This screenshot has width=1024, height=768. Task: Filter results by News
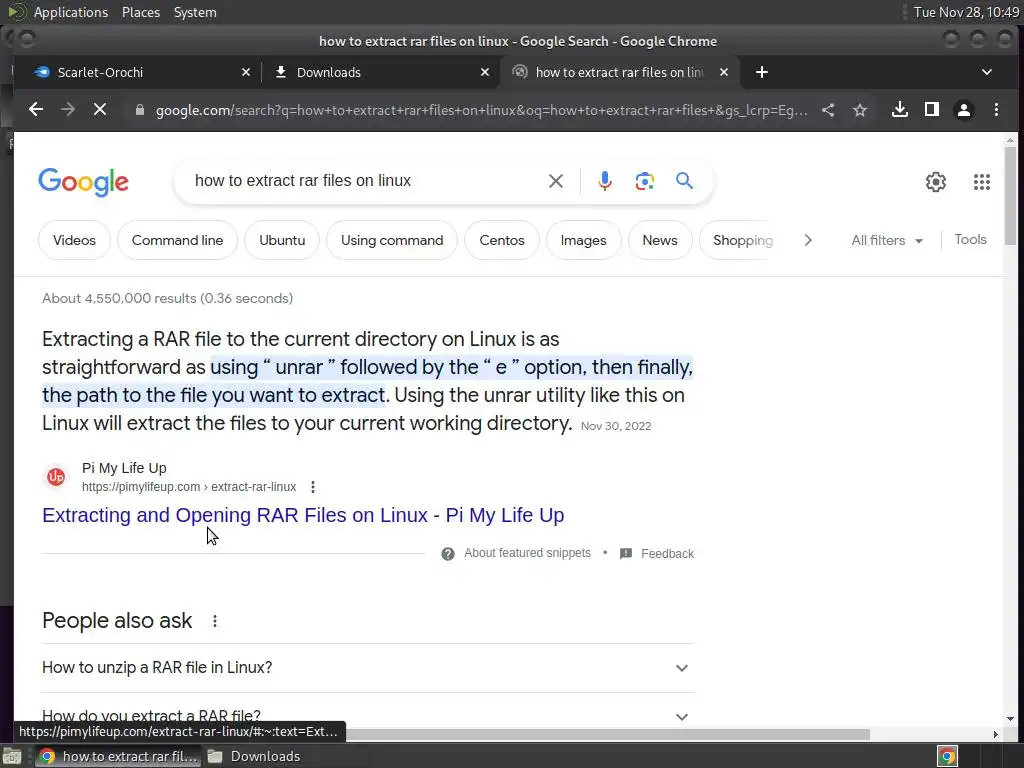coord(660,240)
